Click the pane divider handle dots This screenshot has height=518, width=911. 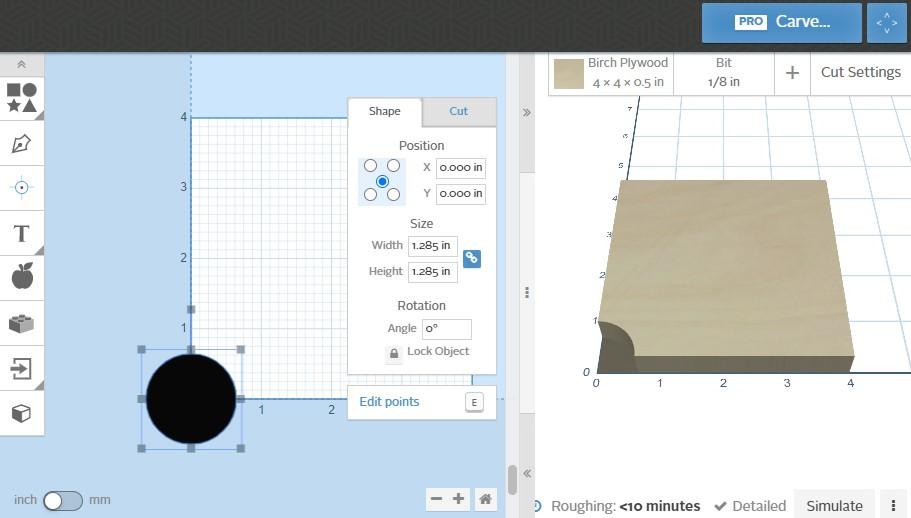(526, 292)
